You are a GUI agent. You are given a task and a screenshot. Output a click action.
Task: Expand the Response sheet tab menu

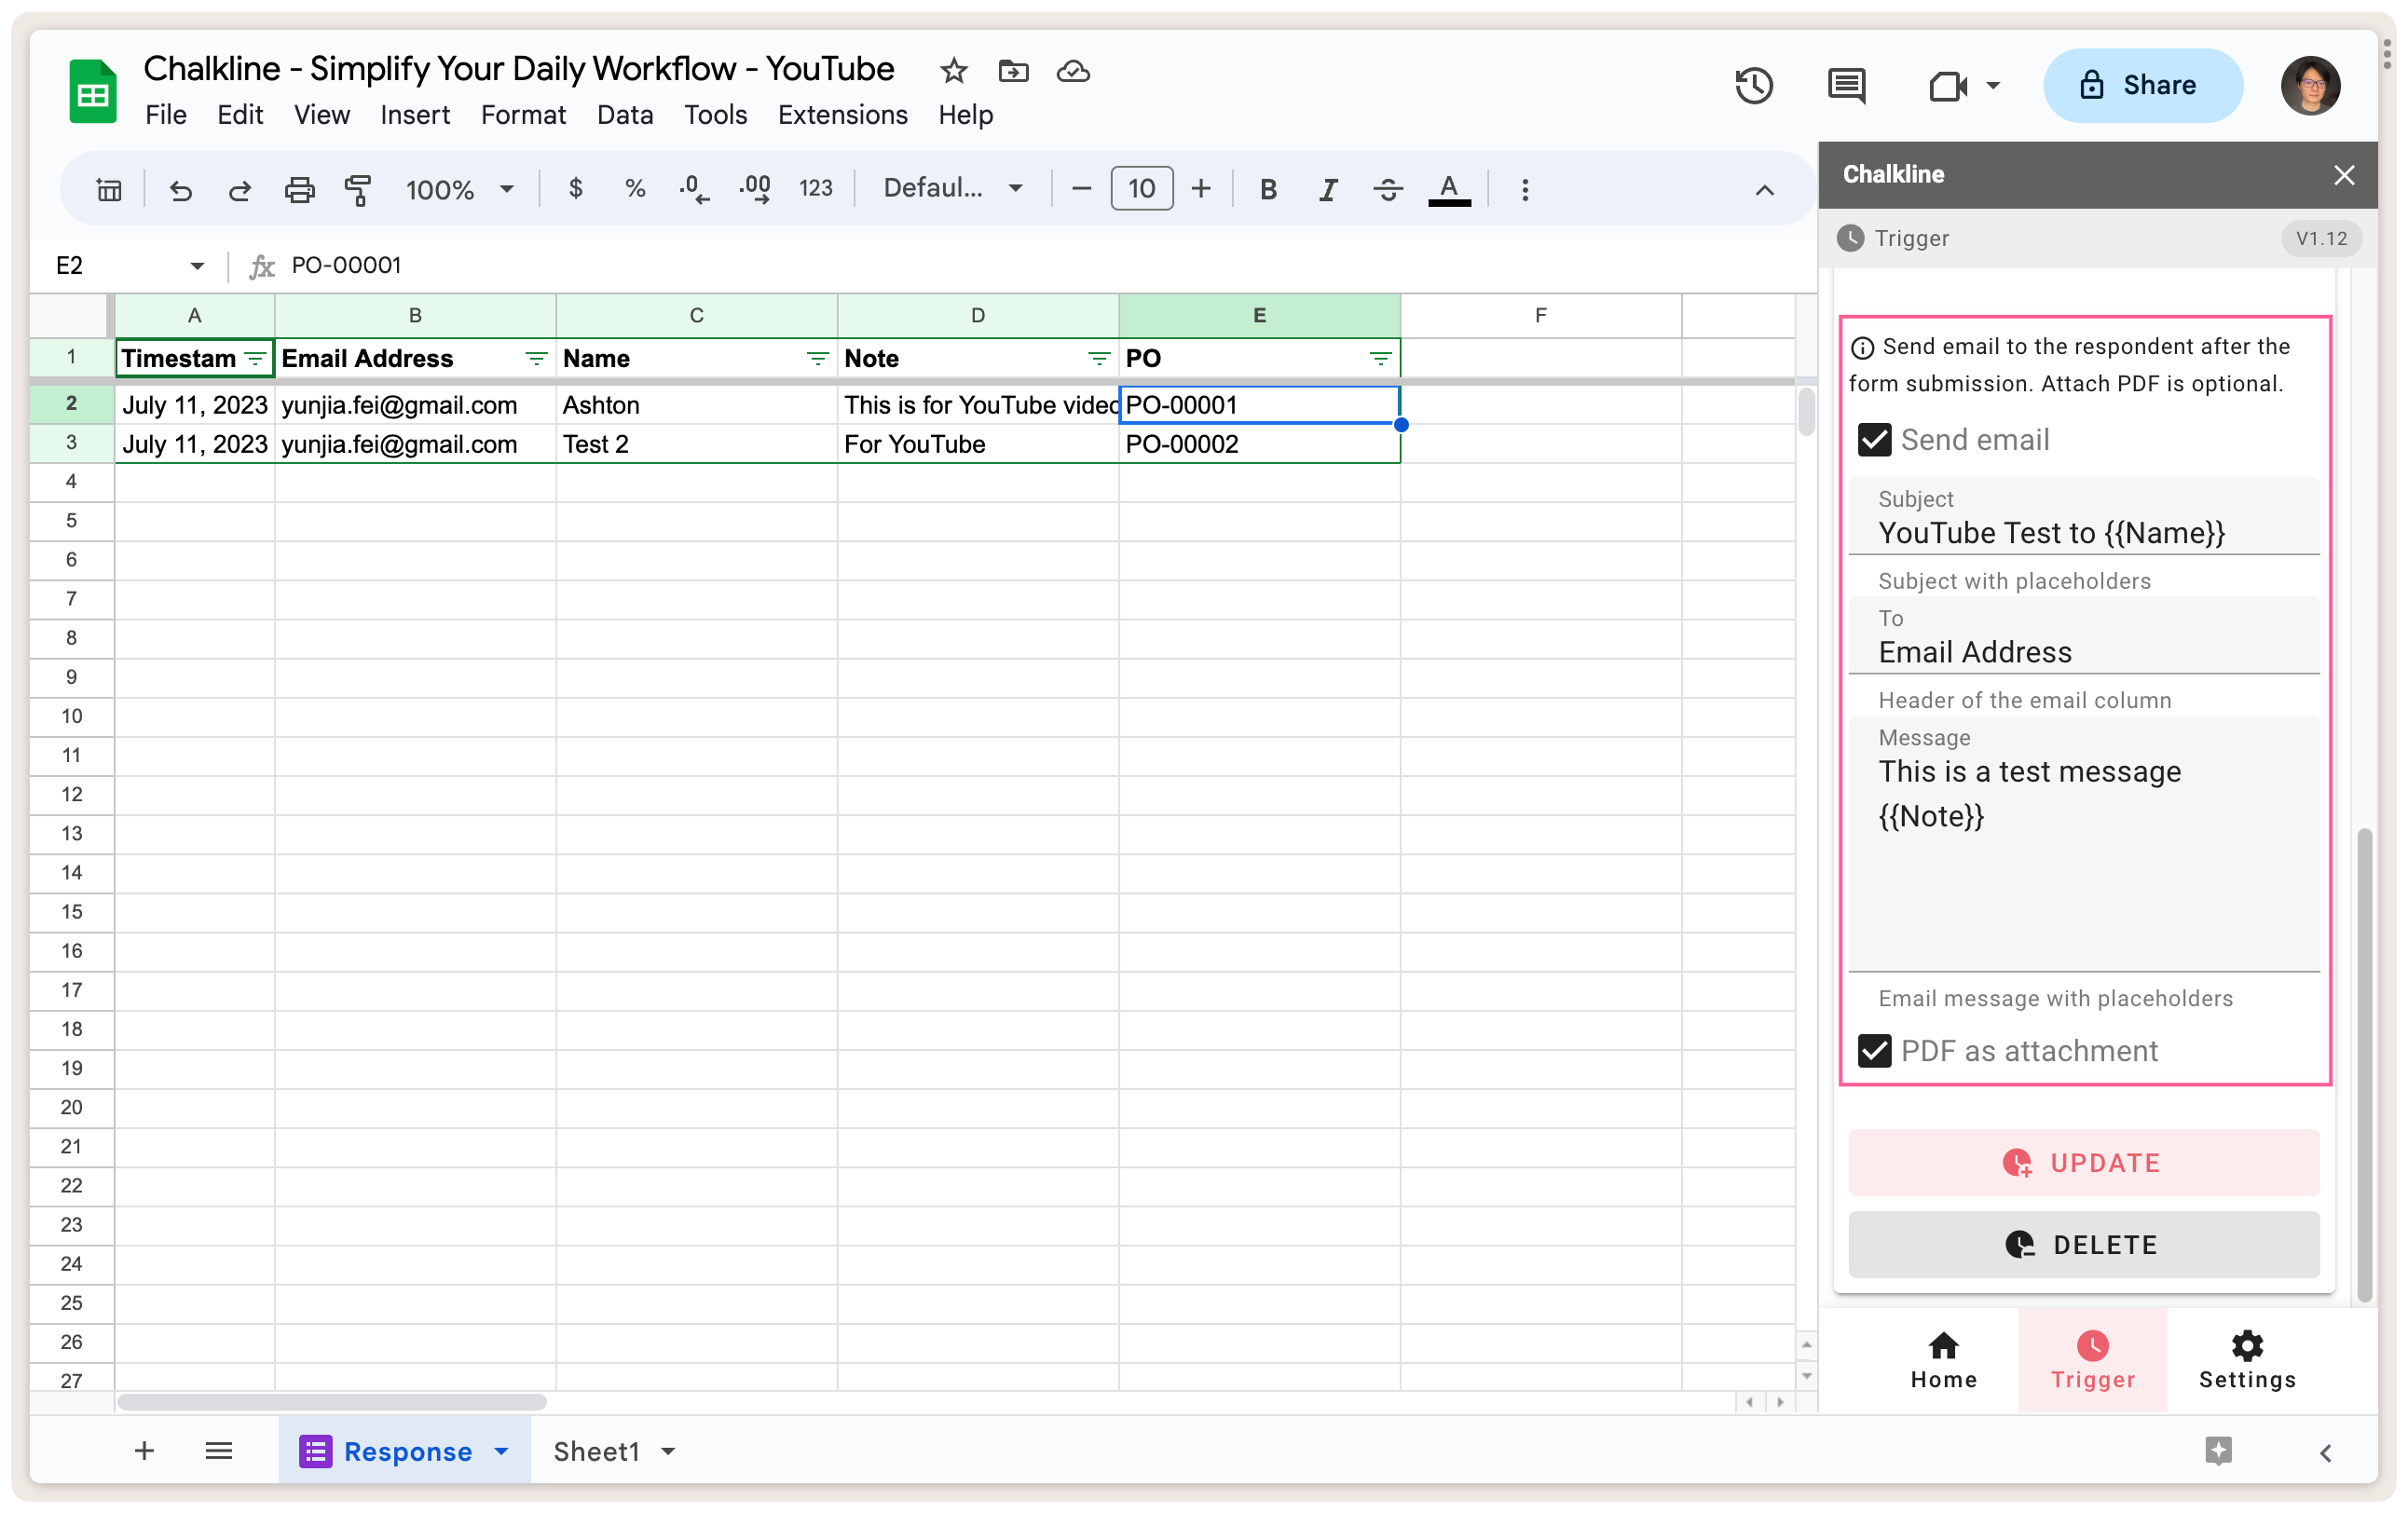(x=502, y=1451)
